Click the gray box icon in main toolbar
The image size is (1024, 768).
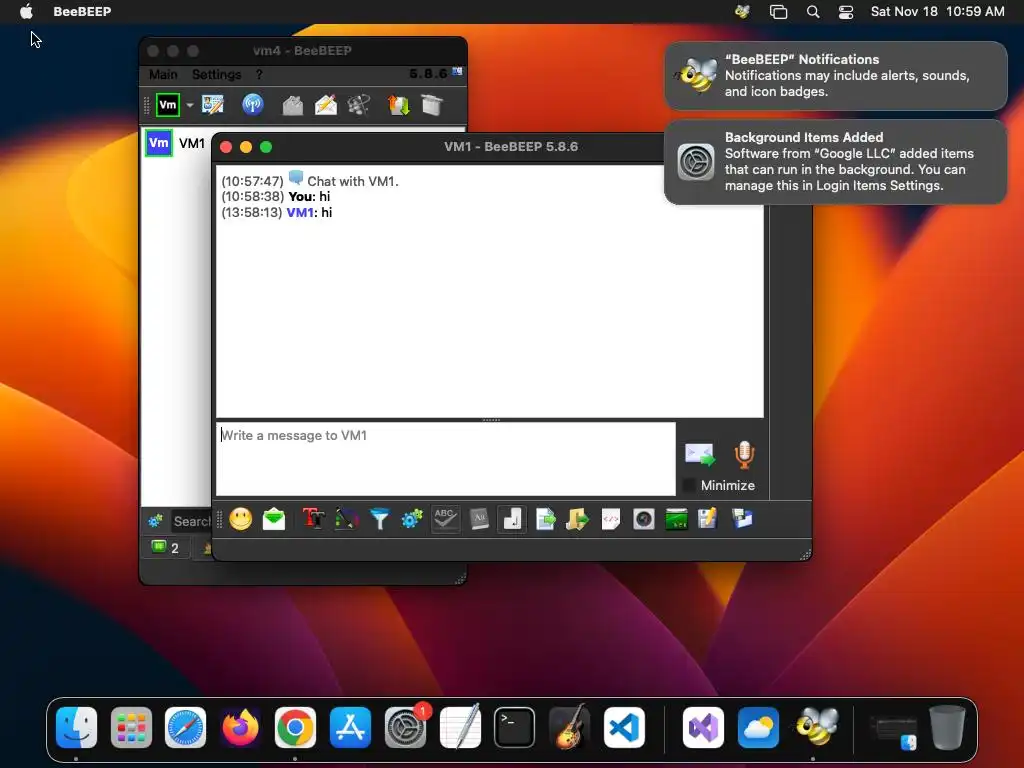[x=432, y=105]
